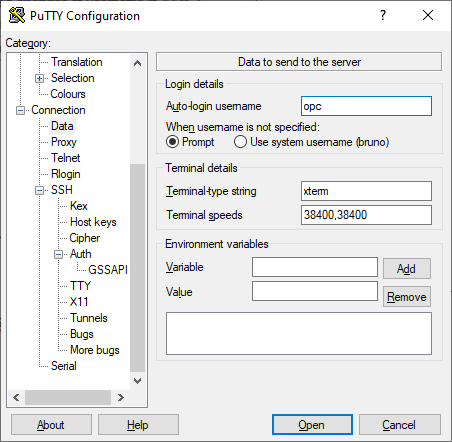Collapse the Connection tree node
This screenshot has width=452, height=442.
coord(20,110)
